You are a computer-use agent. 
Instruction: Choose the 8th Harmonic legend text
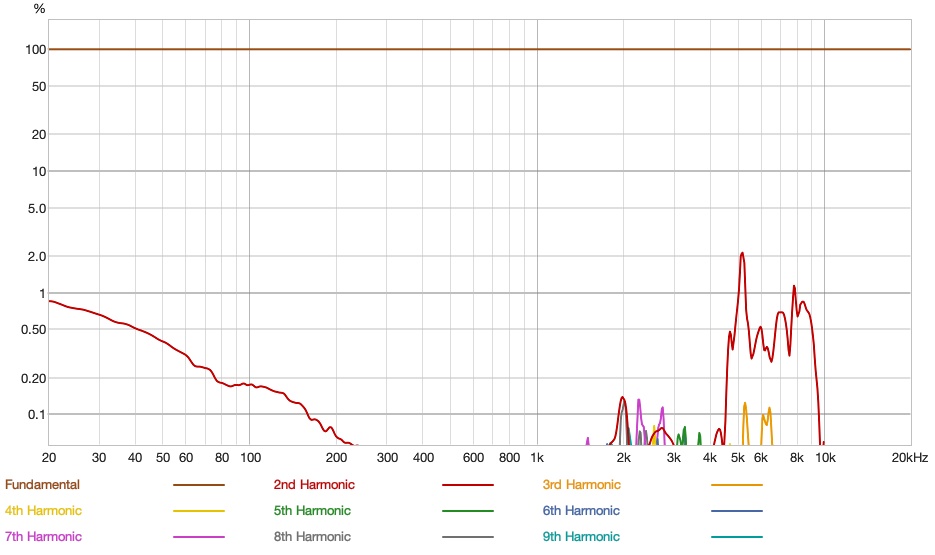(x=312, y=537)
